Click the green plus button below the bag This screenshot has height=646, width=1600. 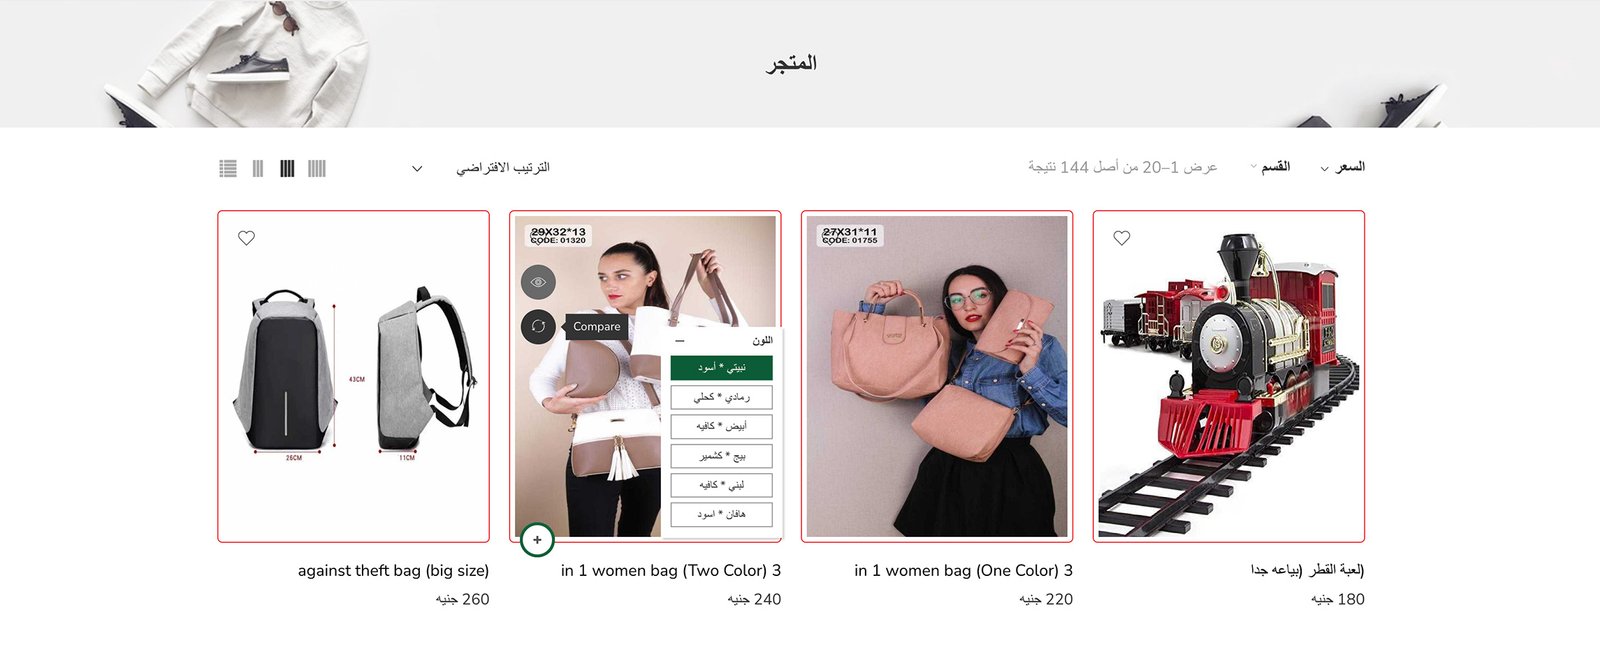537,540
